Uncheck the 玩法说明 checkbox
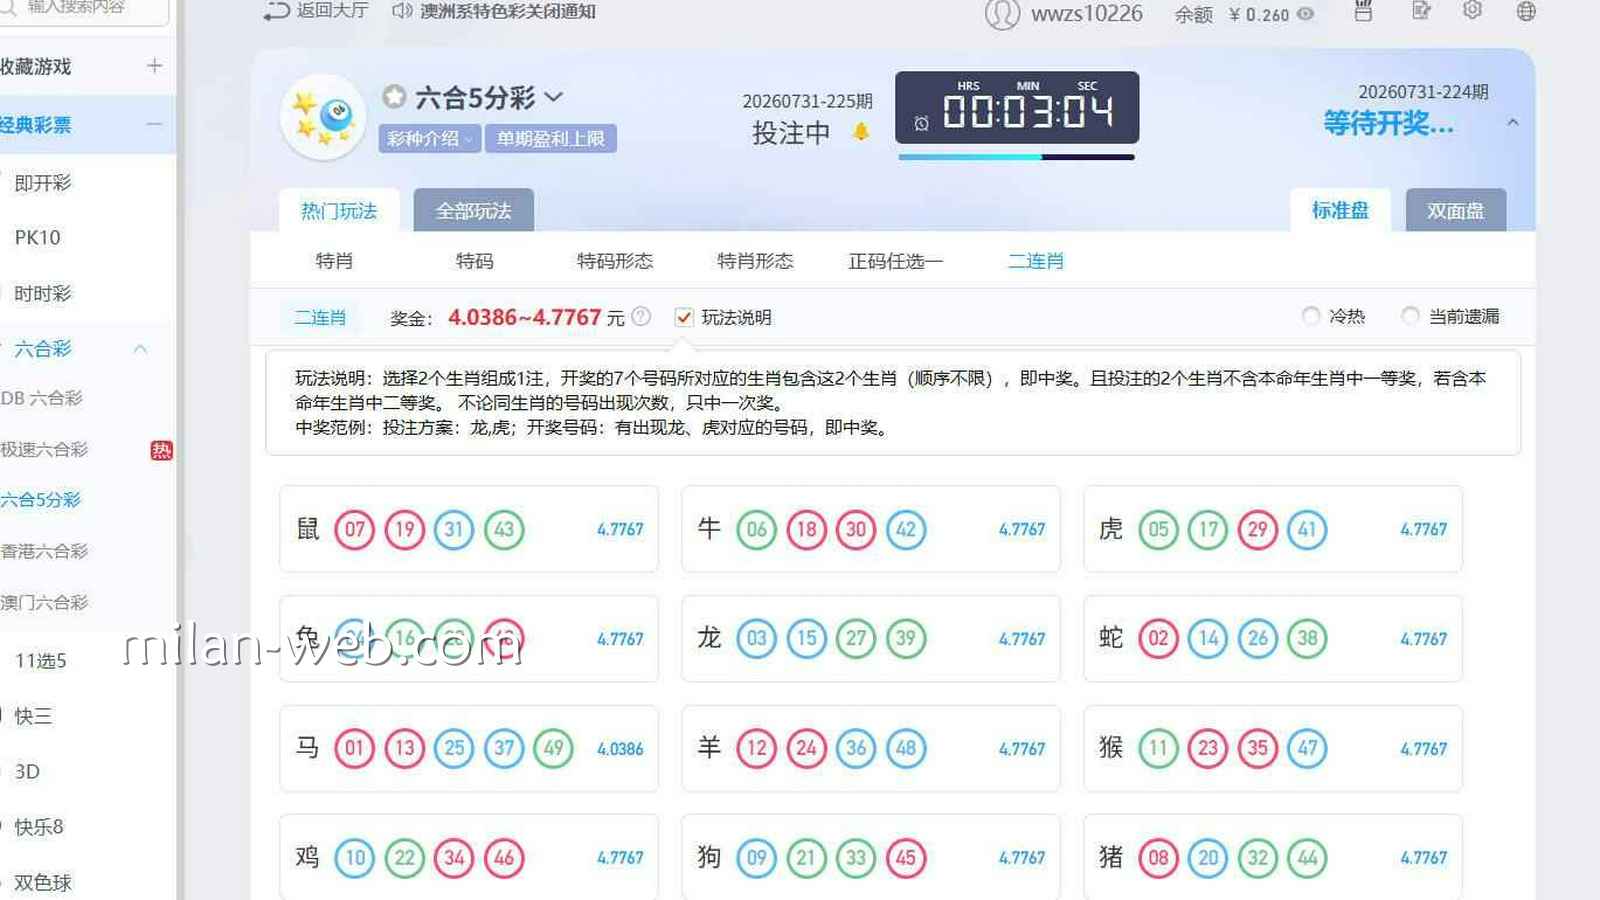The height and width of the screenshot is (900, 1600). point(684,317)
